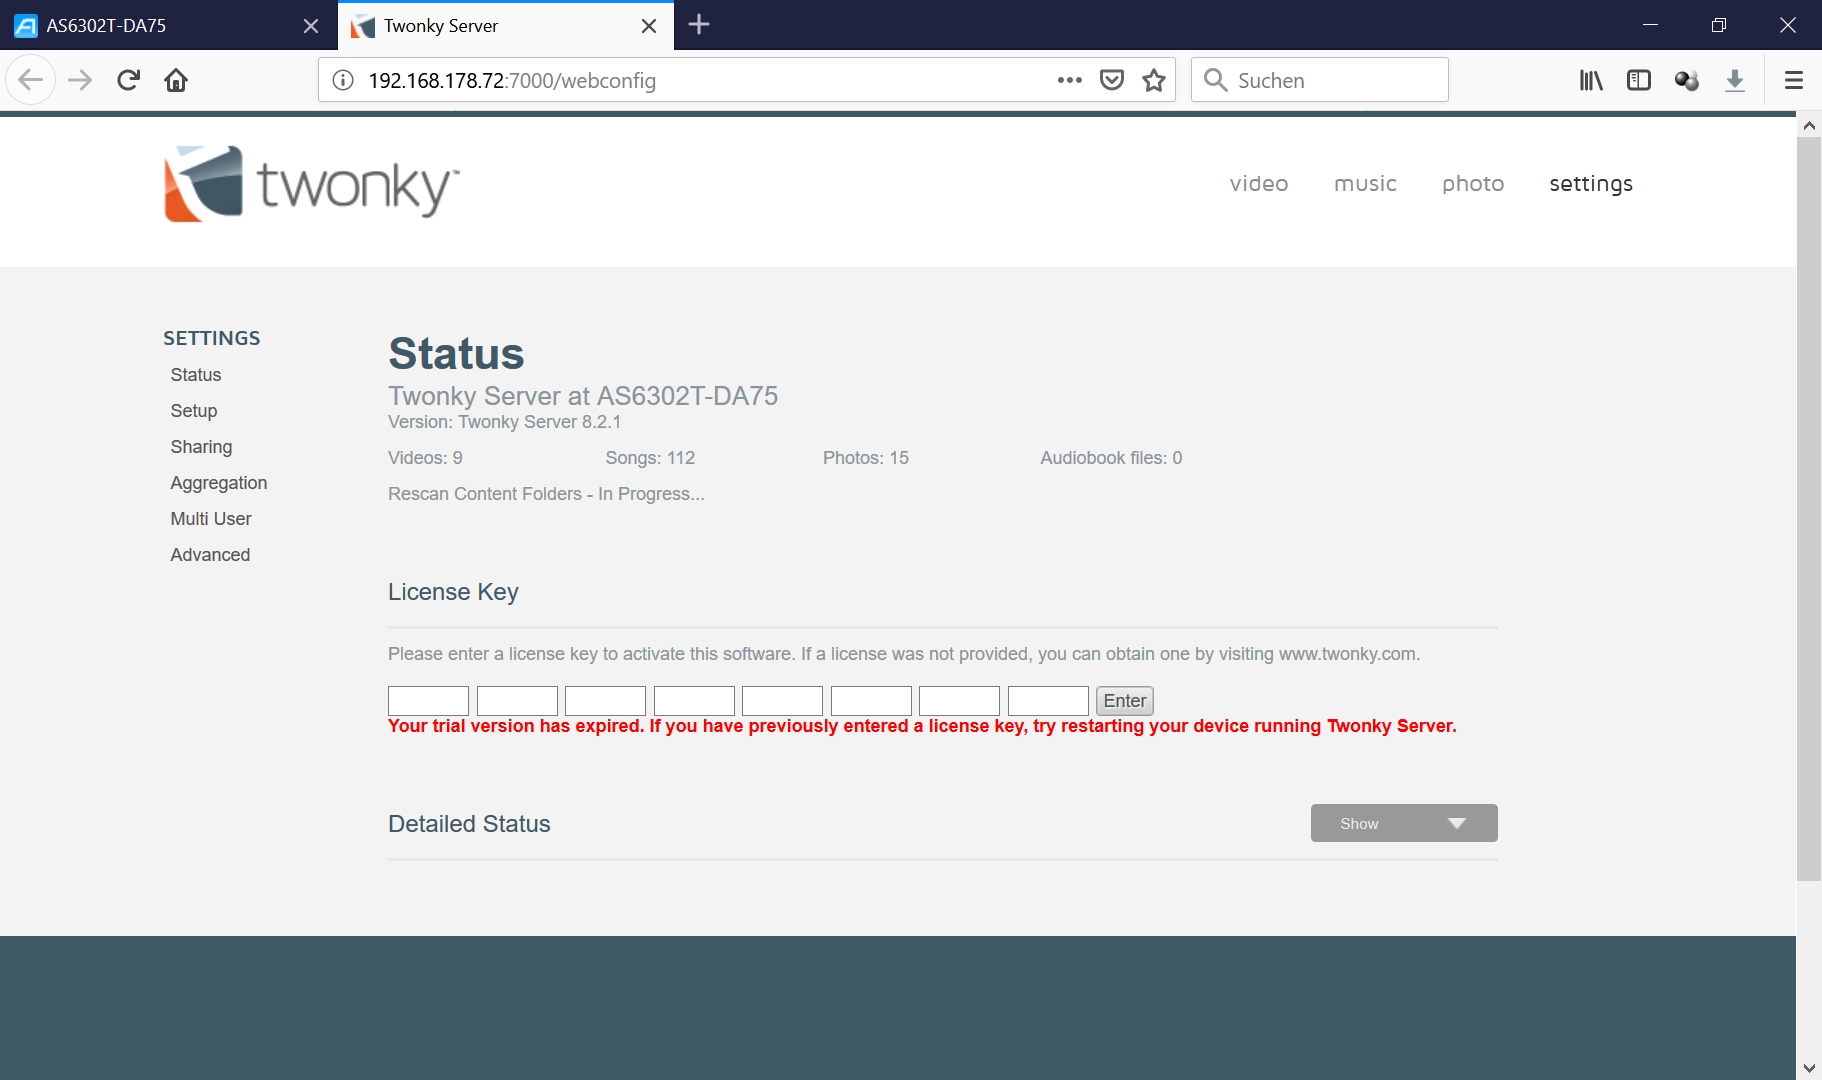Click the address bar URL
Image resolution: width=1822 pixels, height=1080 pixels.
[512, 80]
